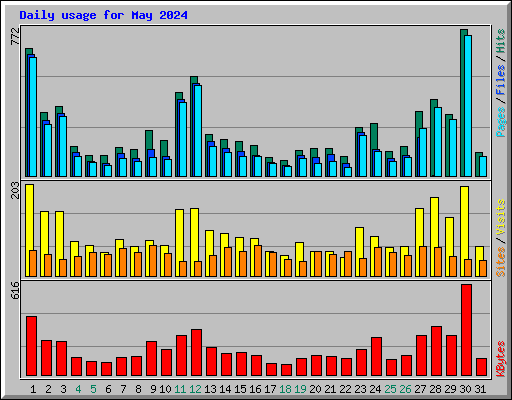Click the Hits legend label
This screenshot has height=400, width=512.
[501, 41]
